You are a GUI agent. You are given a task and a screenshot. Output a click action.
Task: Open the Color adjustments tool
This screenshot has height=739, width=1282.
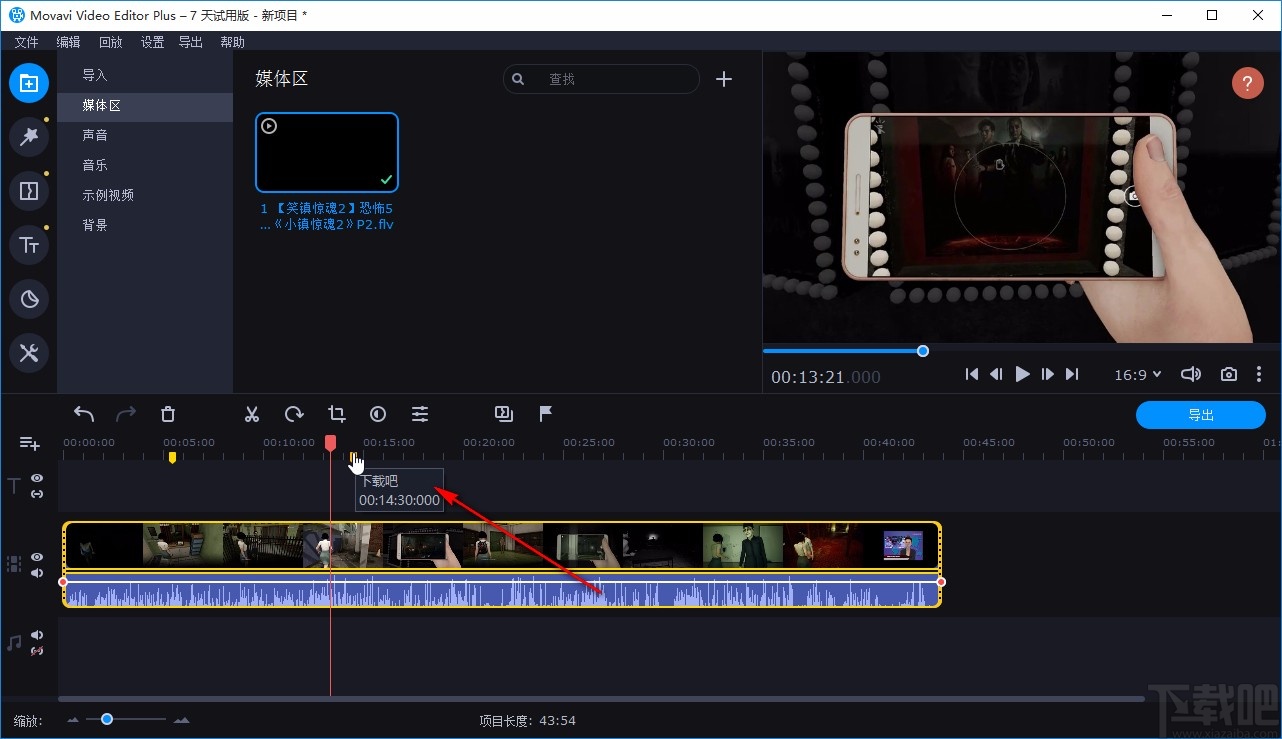tap(378, 414)
